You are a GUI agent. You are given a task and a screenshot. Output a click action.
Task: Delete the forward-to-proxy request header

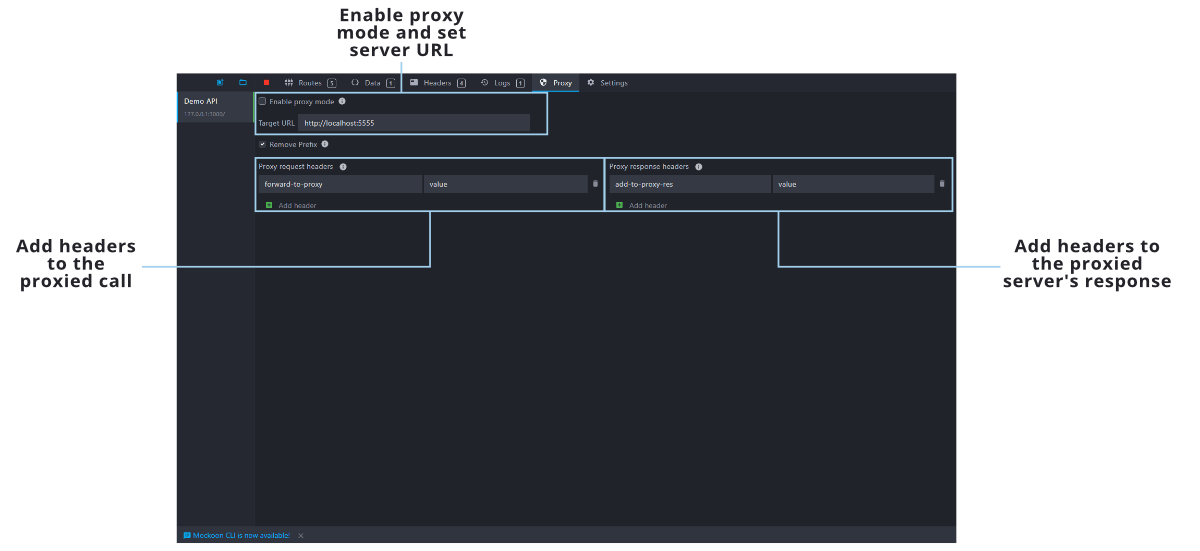[595, 184]
